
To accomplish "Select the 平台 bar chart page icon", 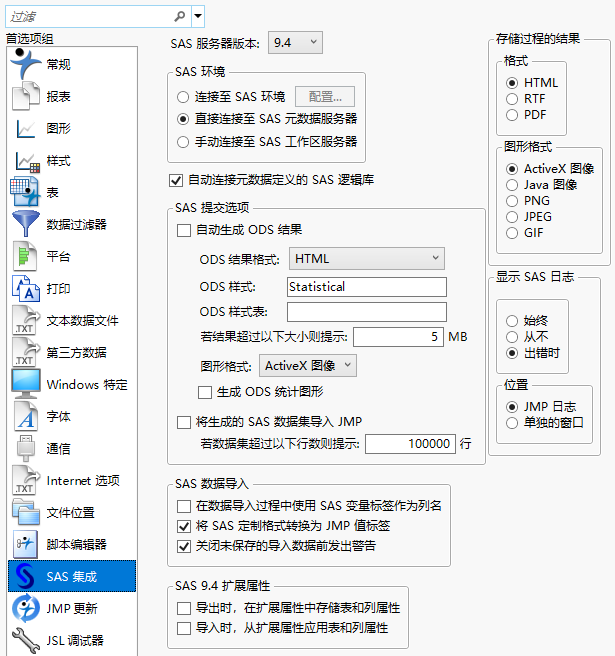I will click(25, 256).
